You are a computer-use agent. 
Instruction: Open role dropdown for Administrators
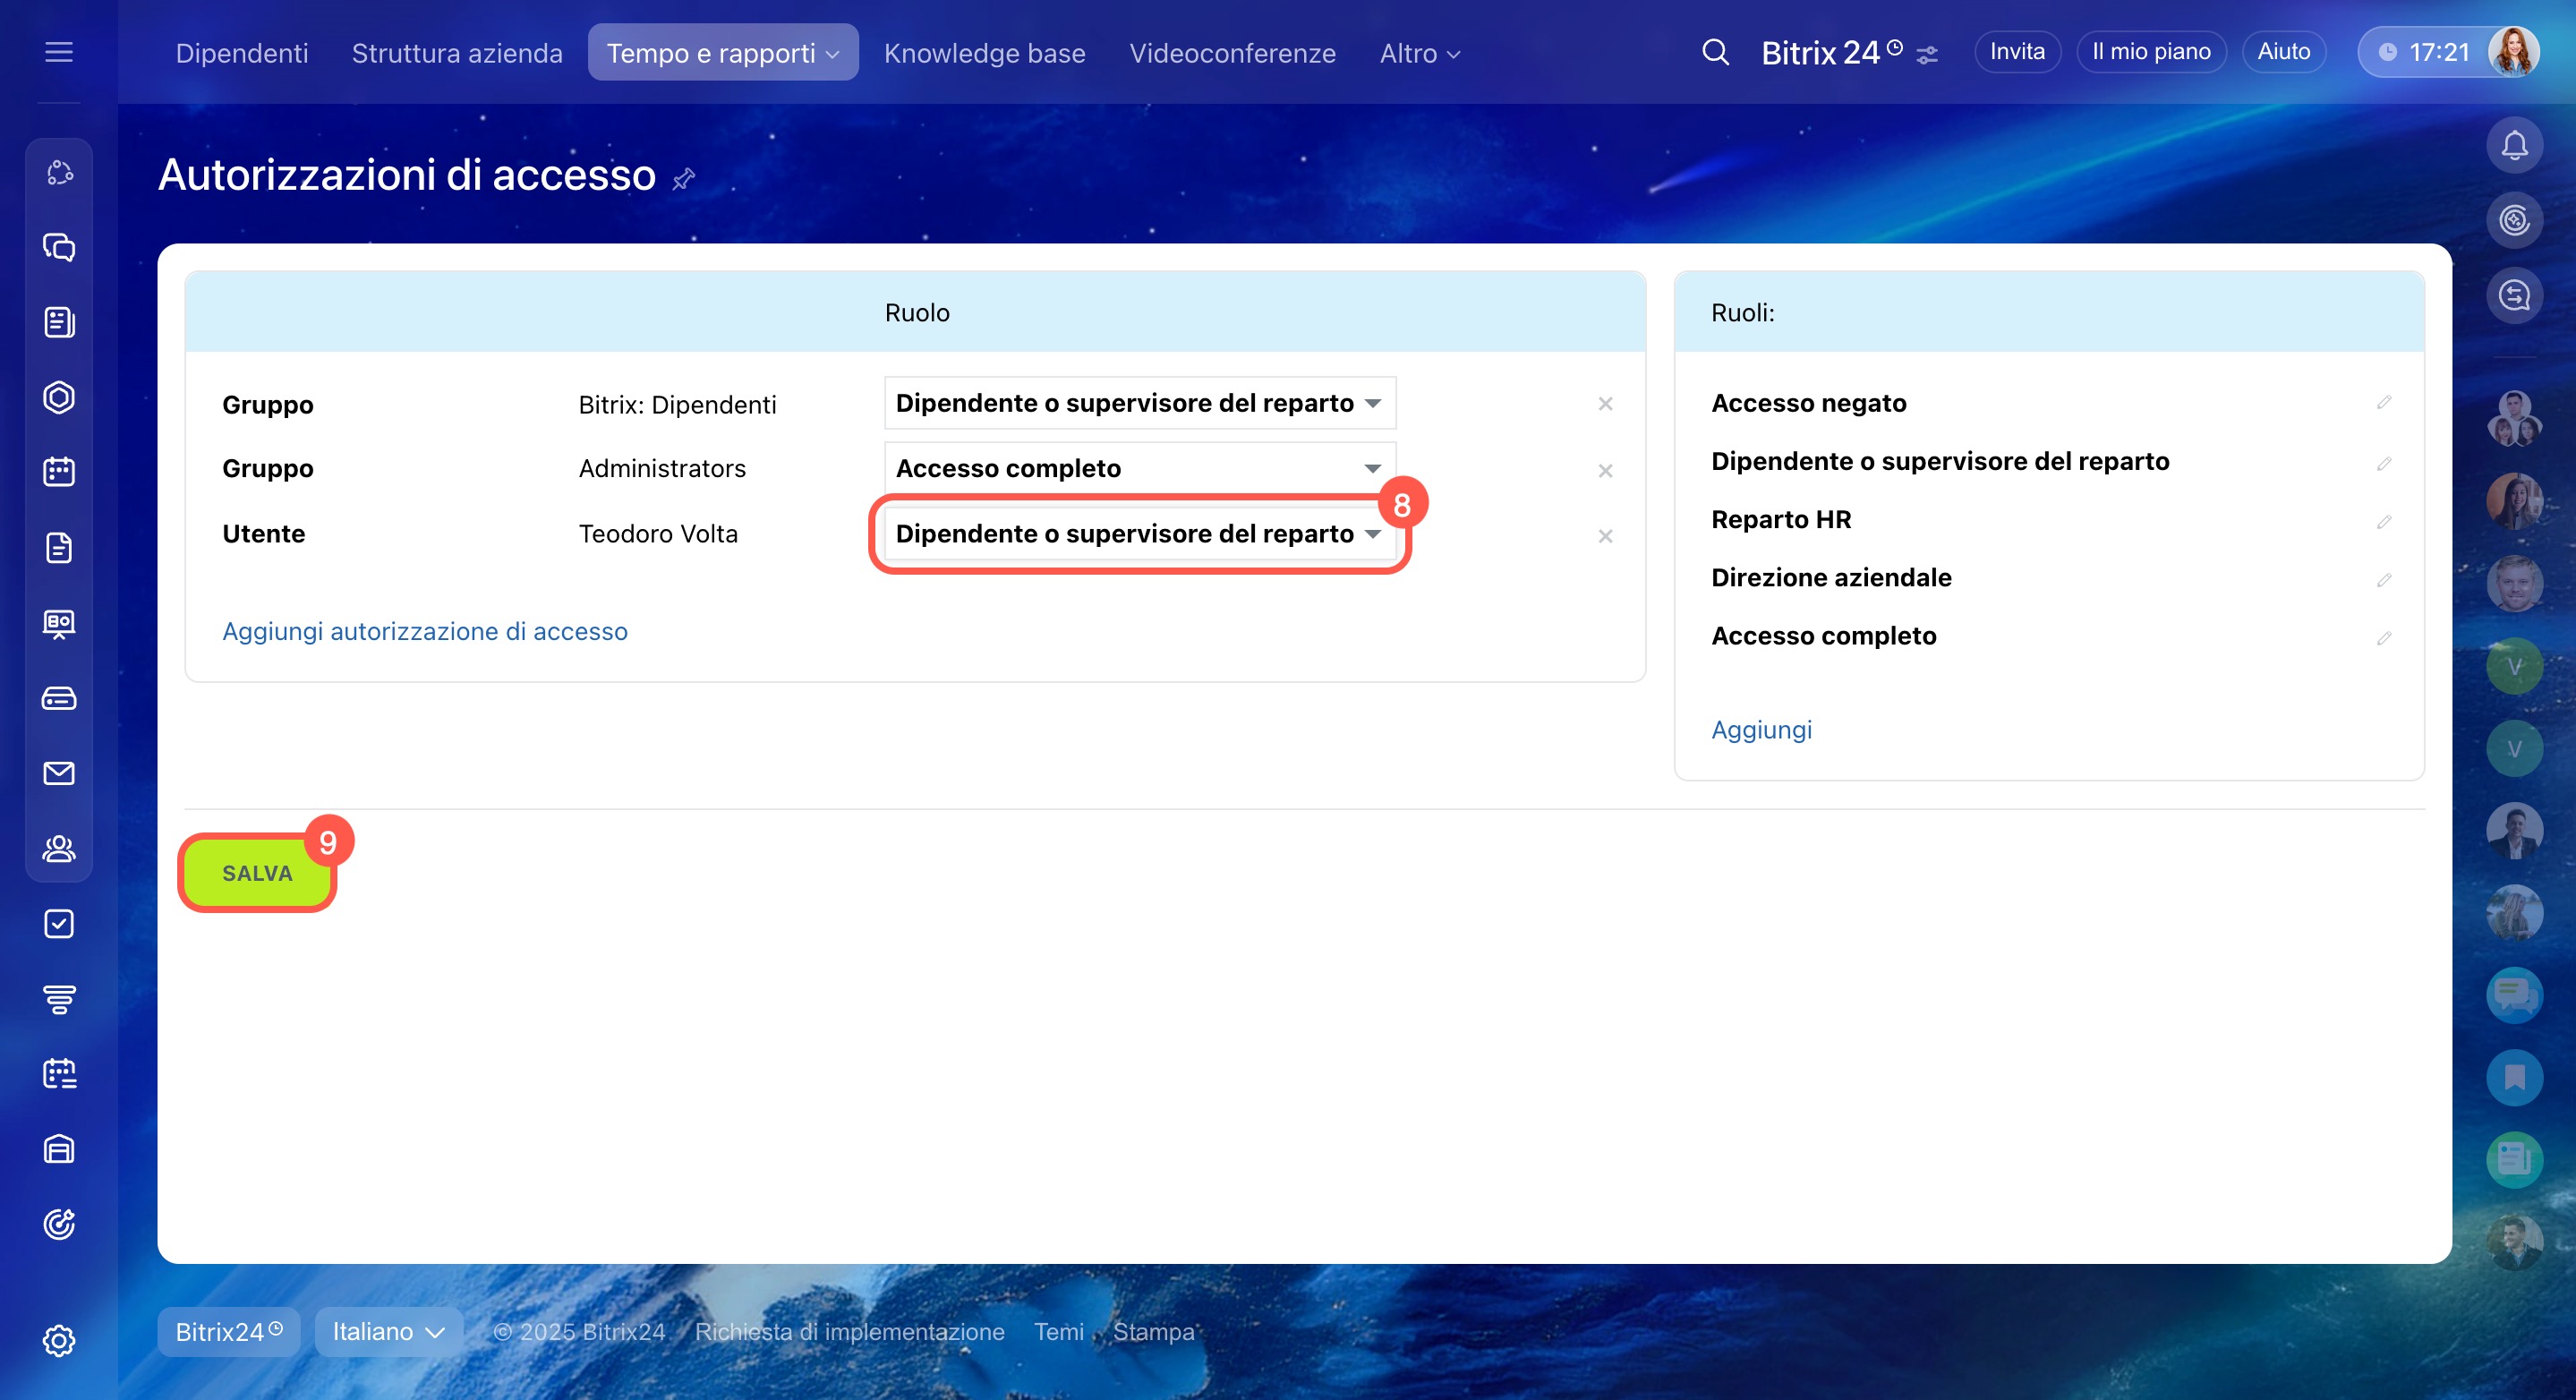point(1139,468)
